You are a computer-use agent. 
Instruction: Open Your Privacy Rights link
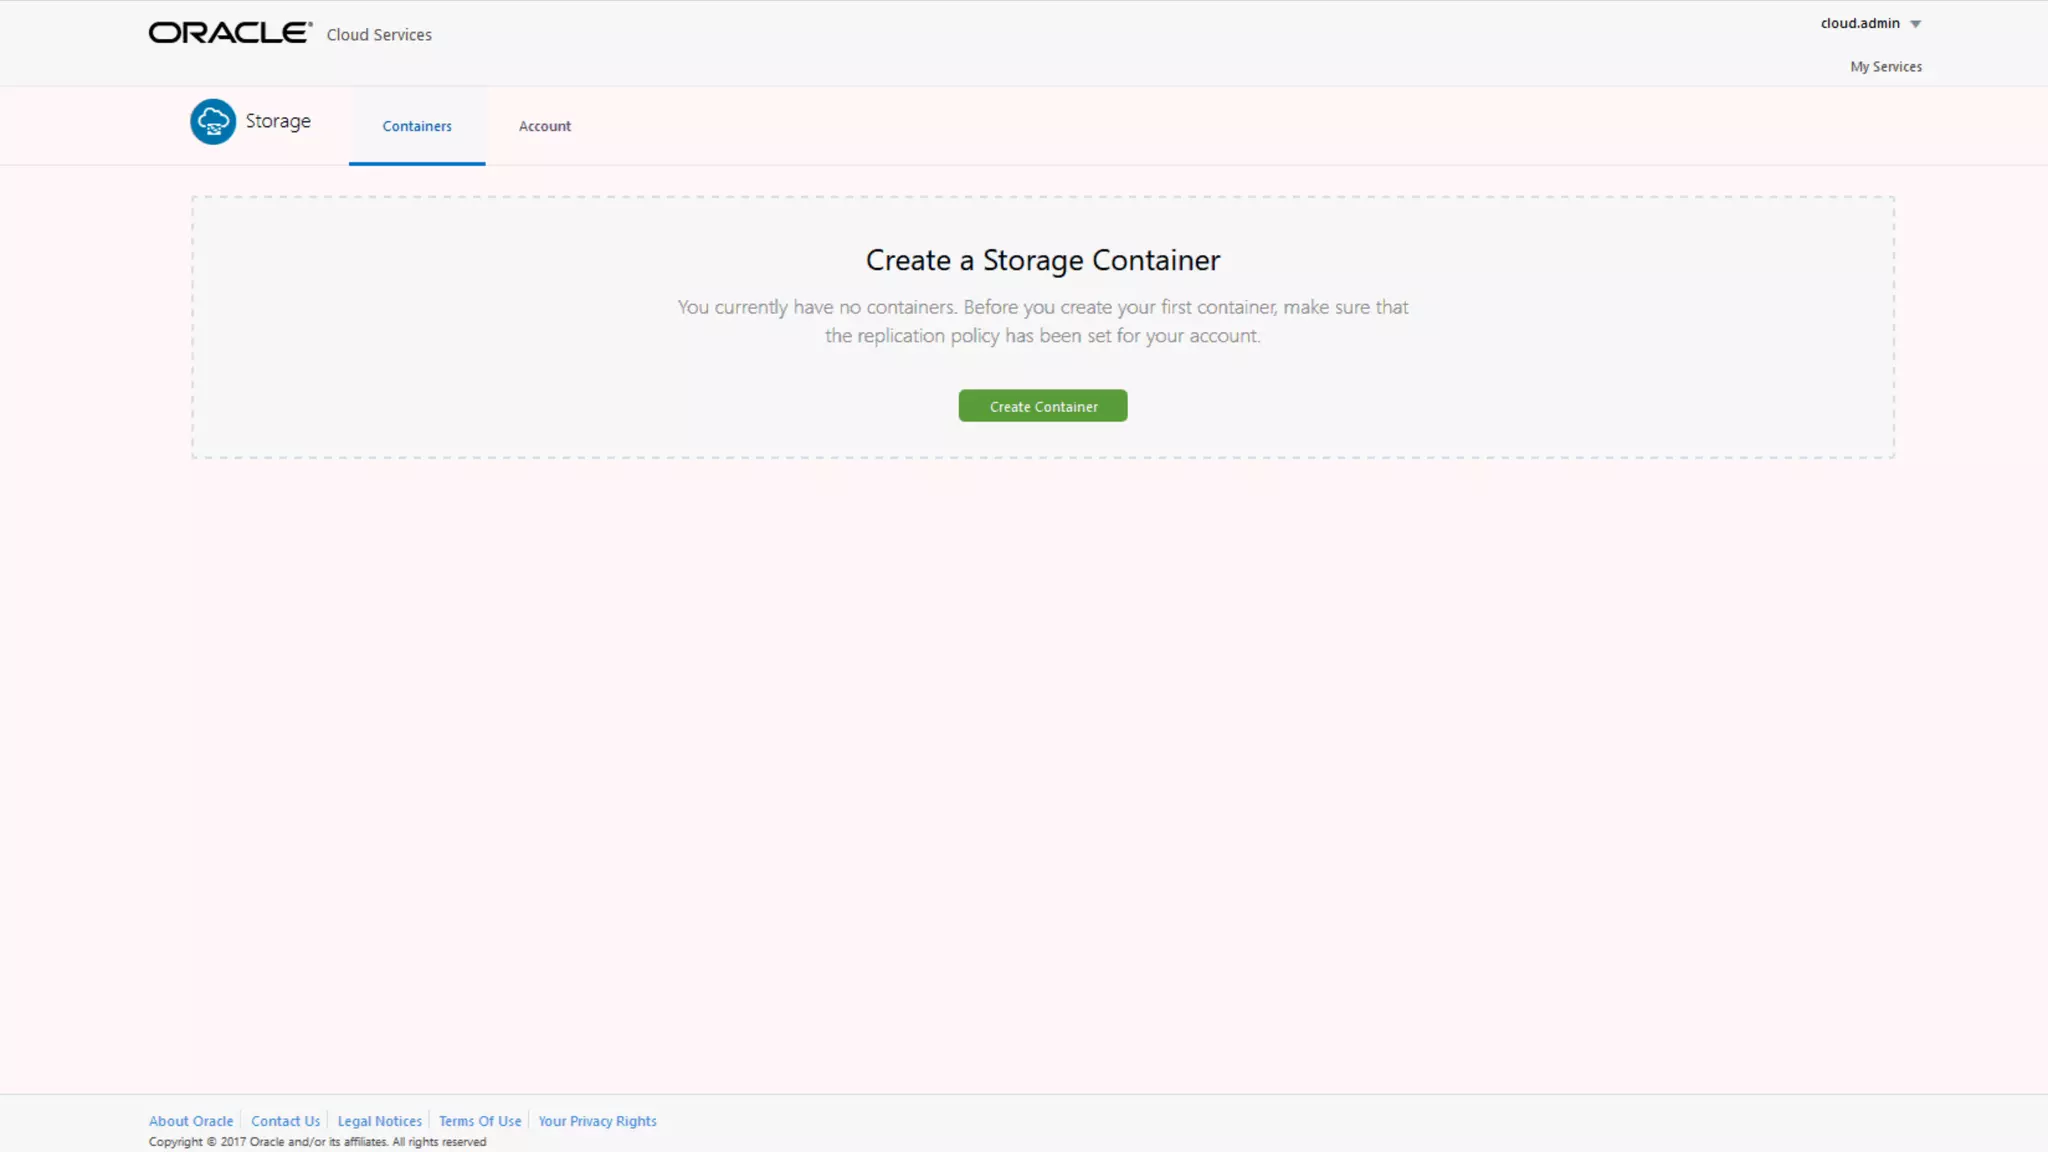click(597, 1121)
